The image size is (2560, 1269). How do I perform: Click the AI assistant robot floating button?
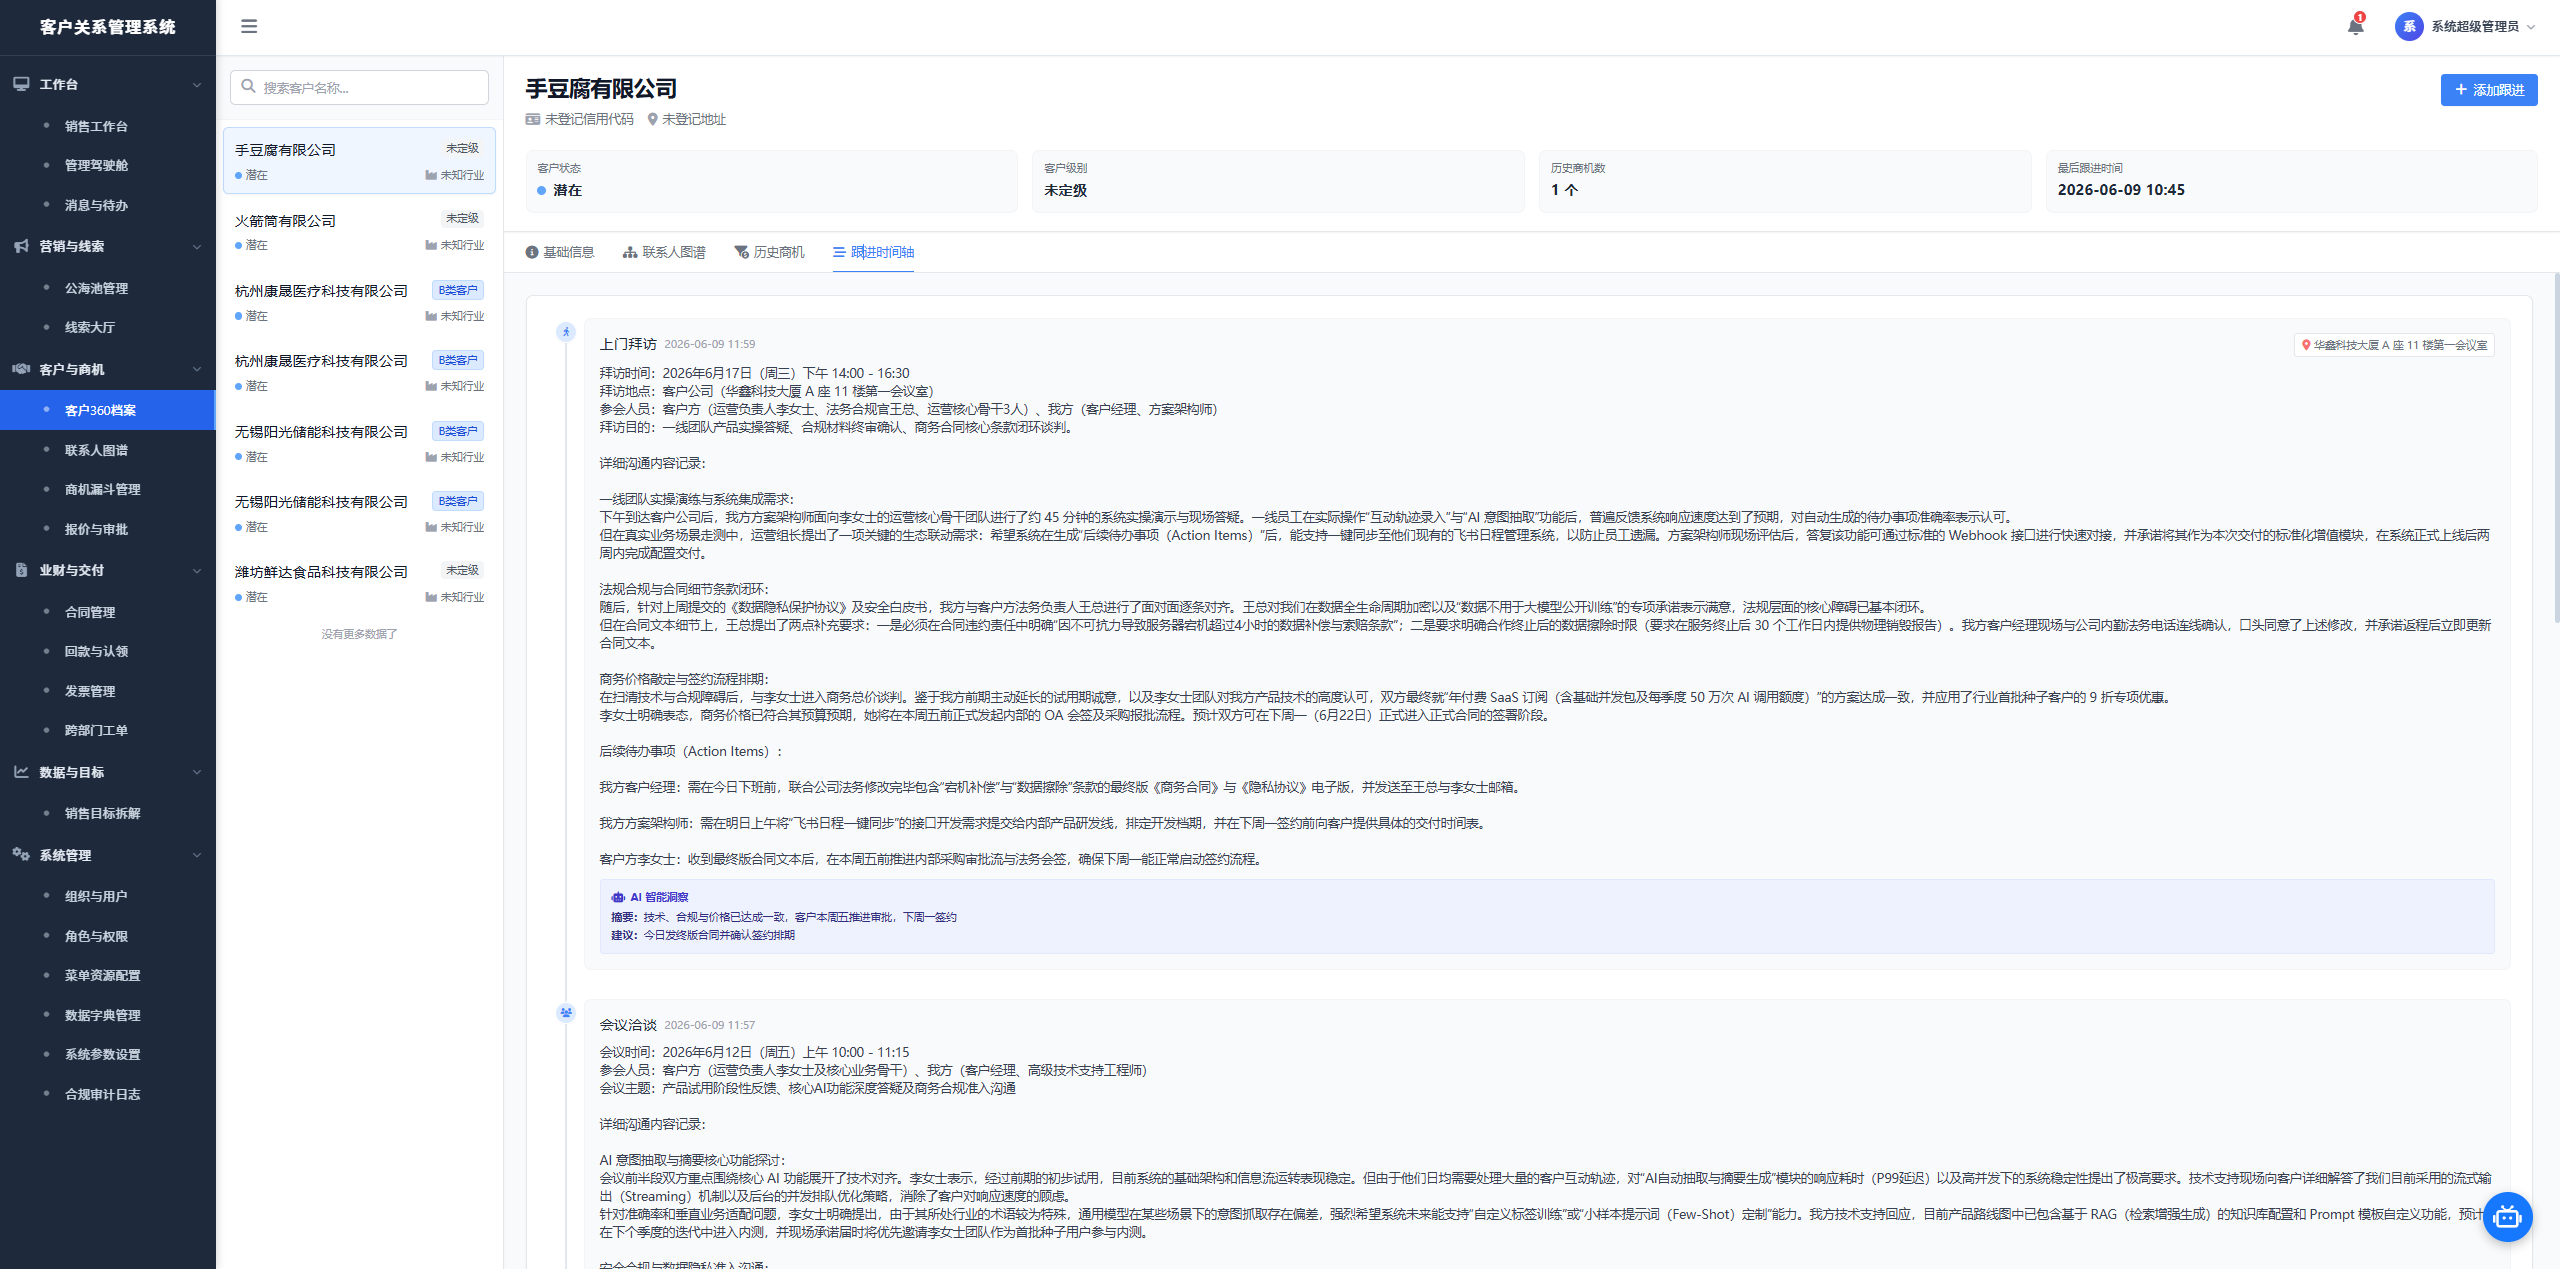tap(2507, 1216)
